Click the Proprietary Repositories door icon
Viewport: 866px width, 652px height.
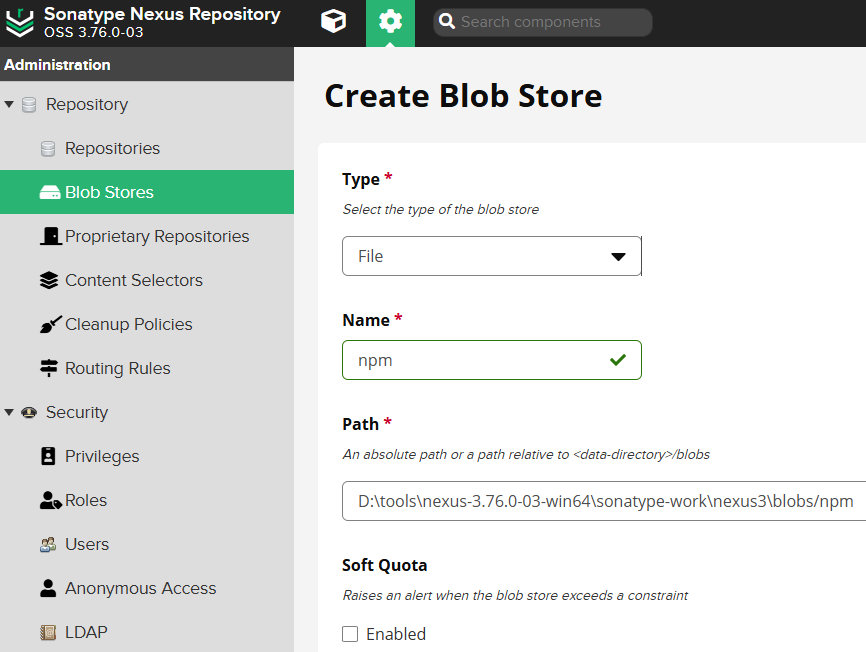pos(51,236)
